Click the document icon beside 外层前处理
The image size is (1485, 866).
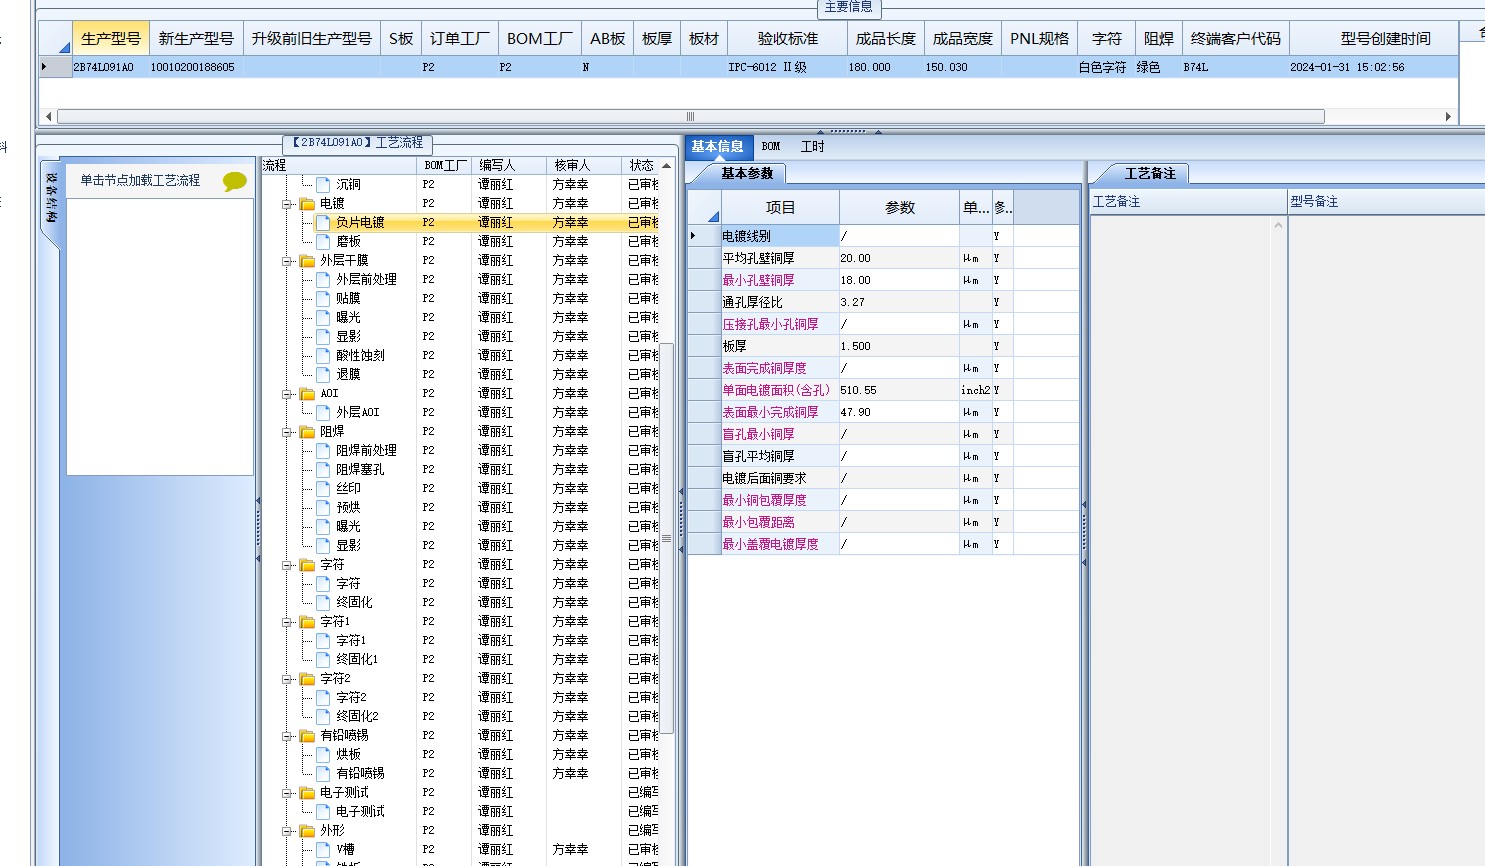(x=323, y=280)
